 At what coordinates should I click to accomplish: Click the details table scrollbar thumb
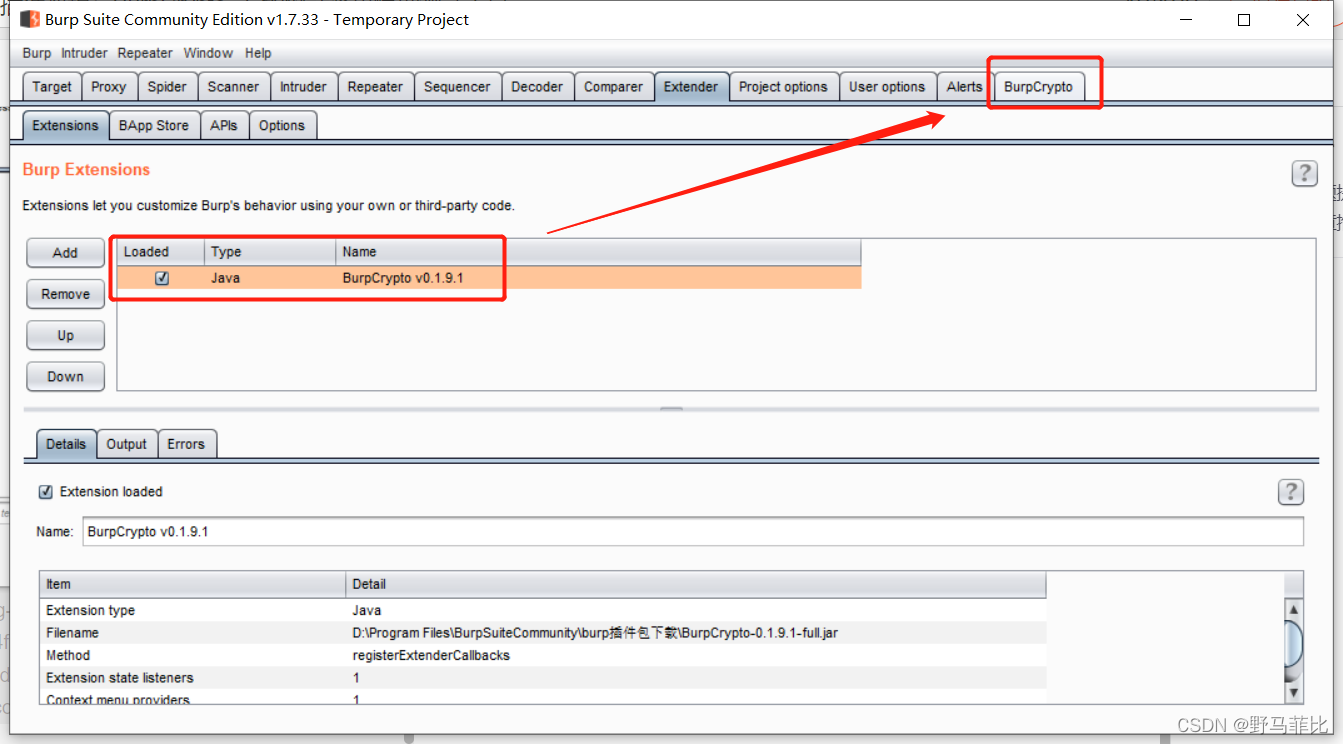[1293, 642]
